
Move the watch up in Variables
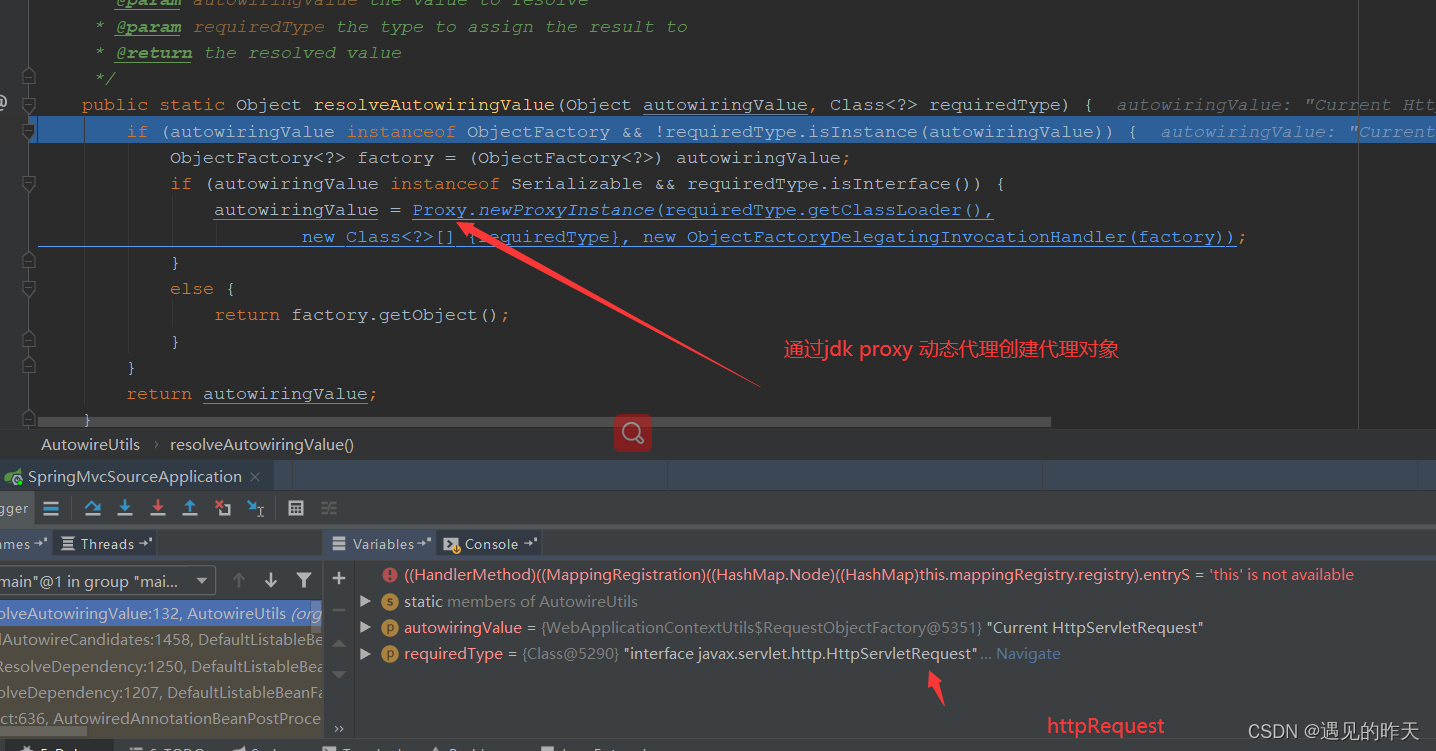(x=339, y=642)
